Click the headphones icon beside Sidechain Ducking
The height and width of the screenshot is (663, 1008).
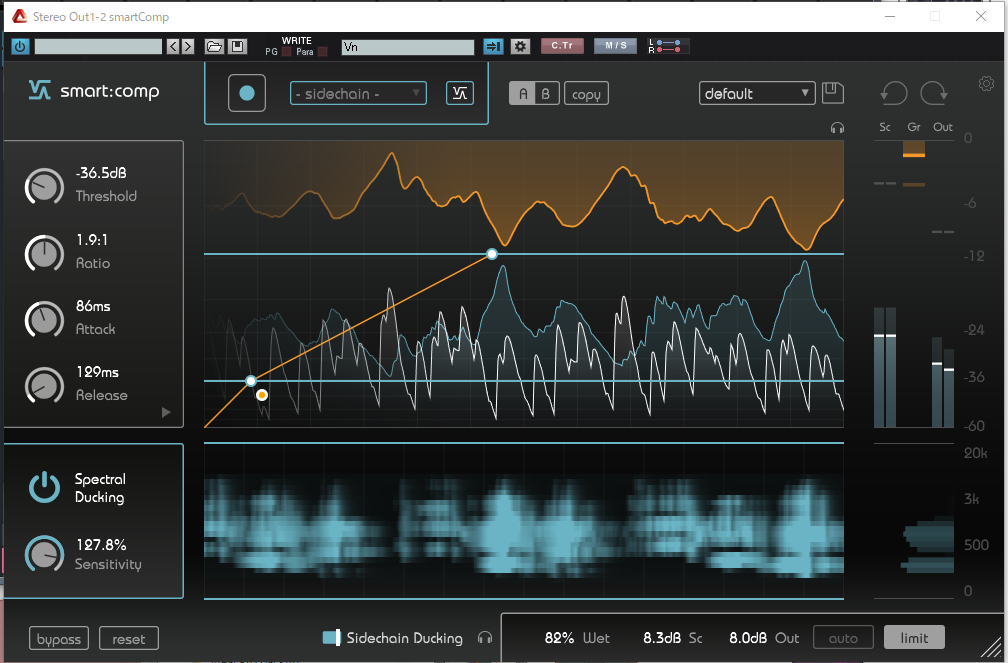click(485, 637)
